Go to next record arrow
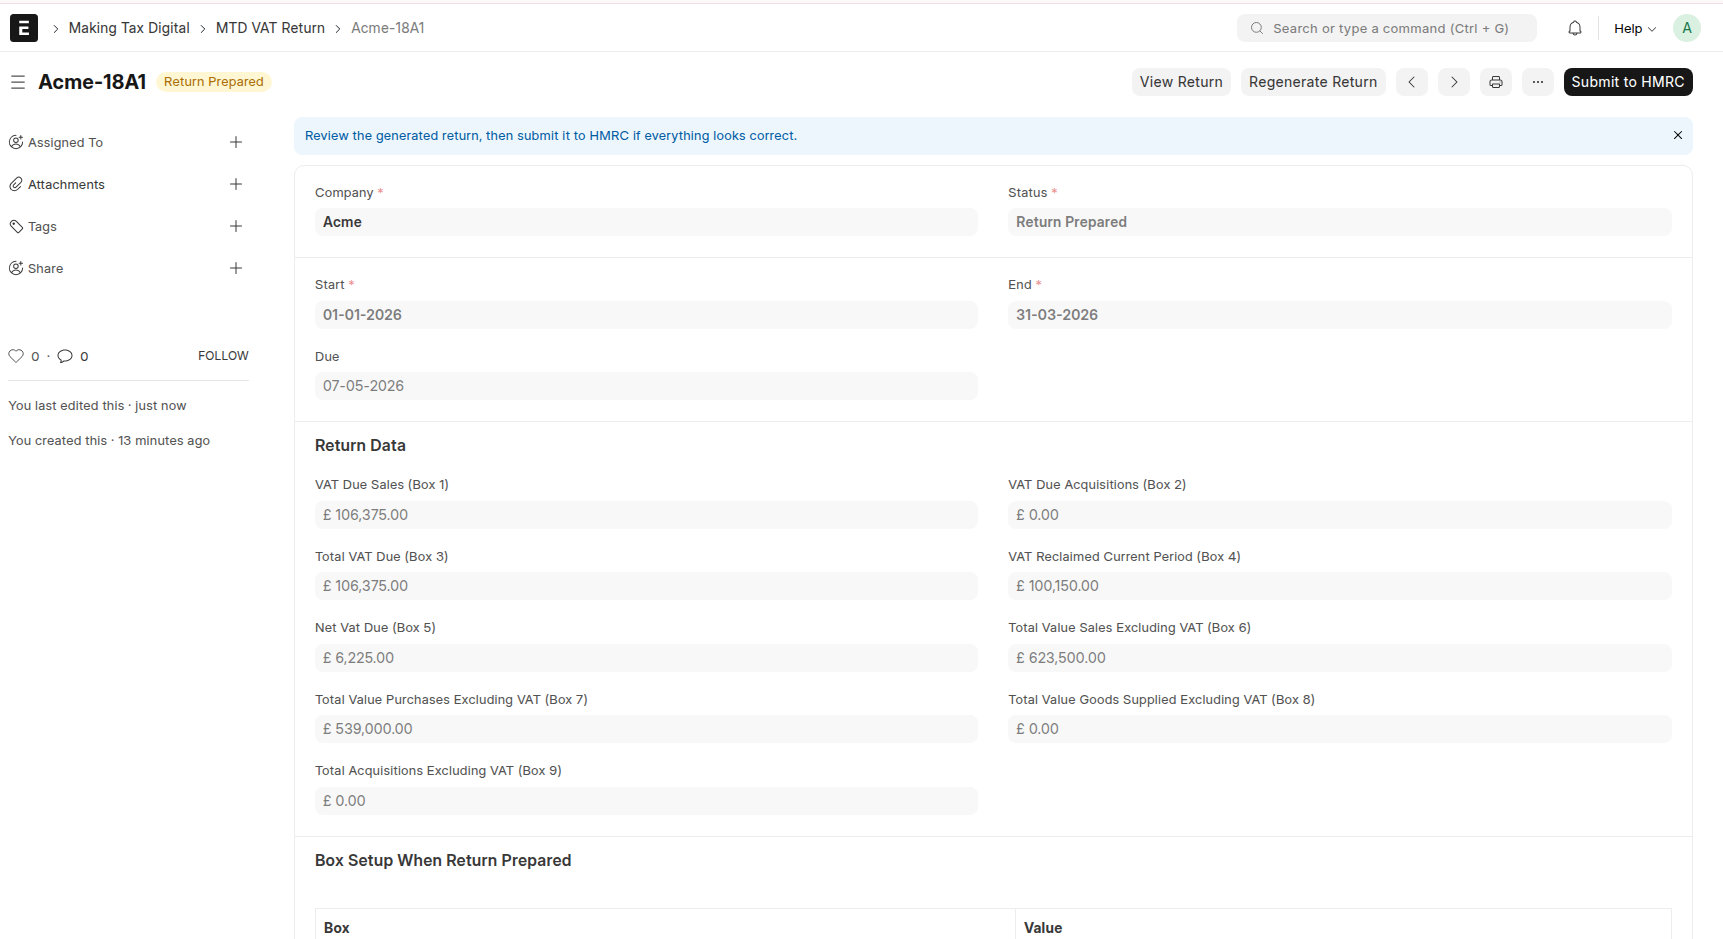The height and width of the screenshot is (939, 1723). point(1454,82)
